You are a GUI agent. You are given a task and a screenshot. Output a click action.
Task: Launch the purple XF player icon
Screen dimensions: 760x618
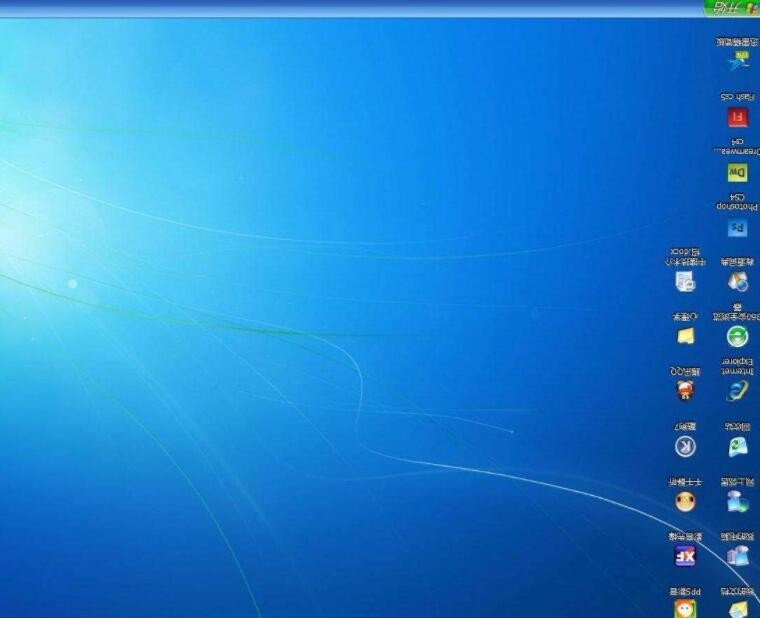(685, 556)
